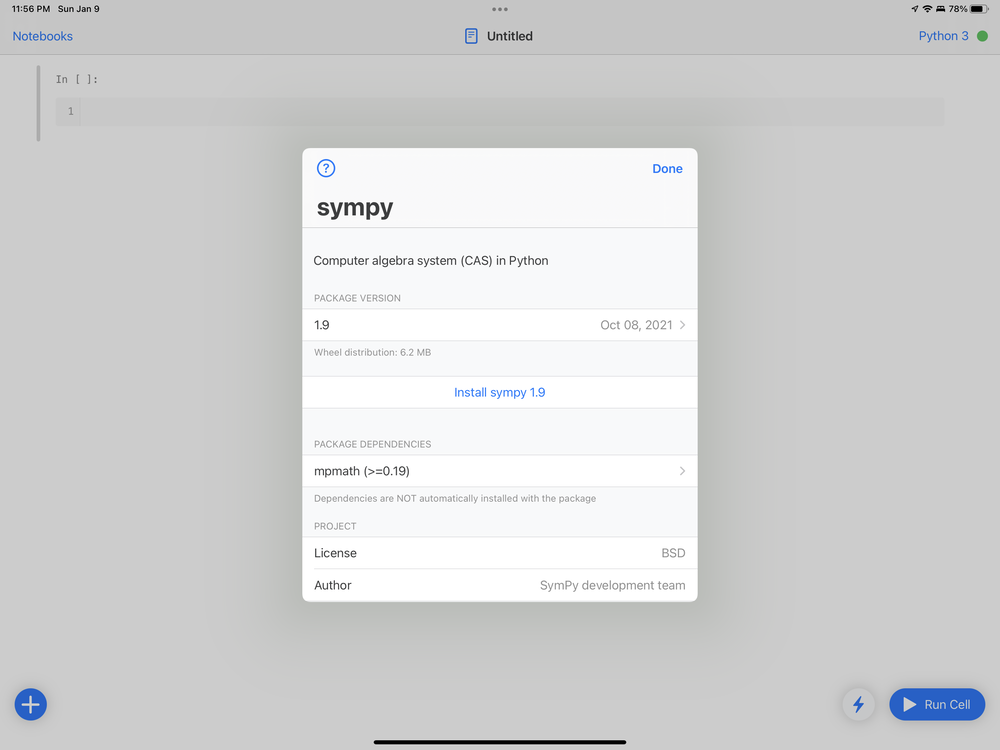Open the help question mark icon
The height and width of the screenshot is (750, 1000).
[x=326, y=168]
